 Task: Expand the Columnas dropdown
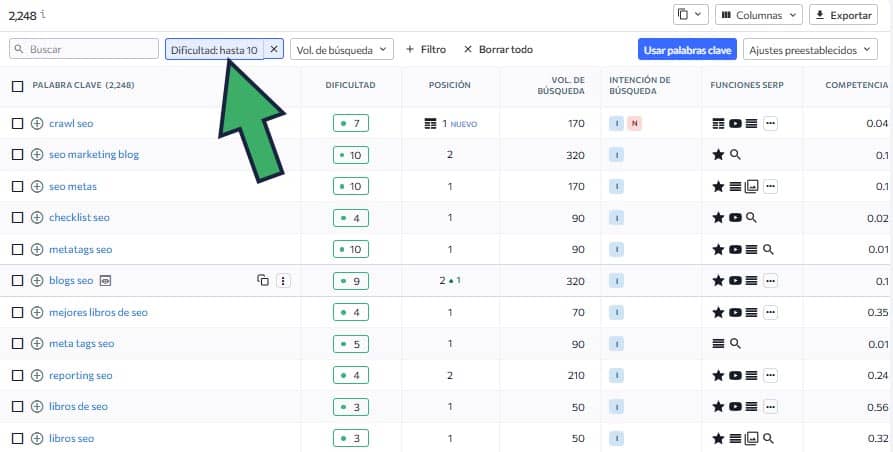point(760,15)
